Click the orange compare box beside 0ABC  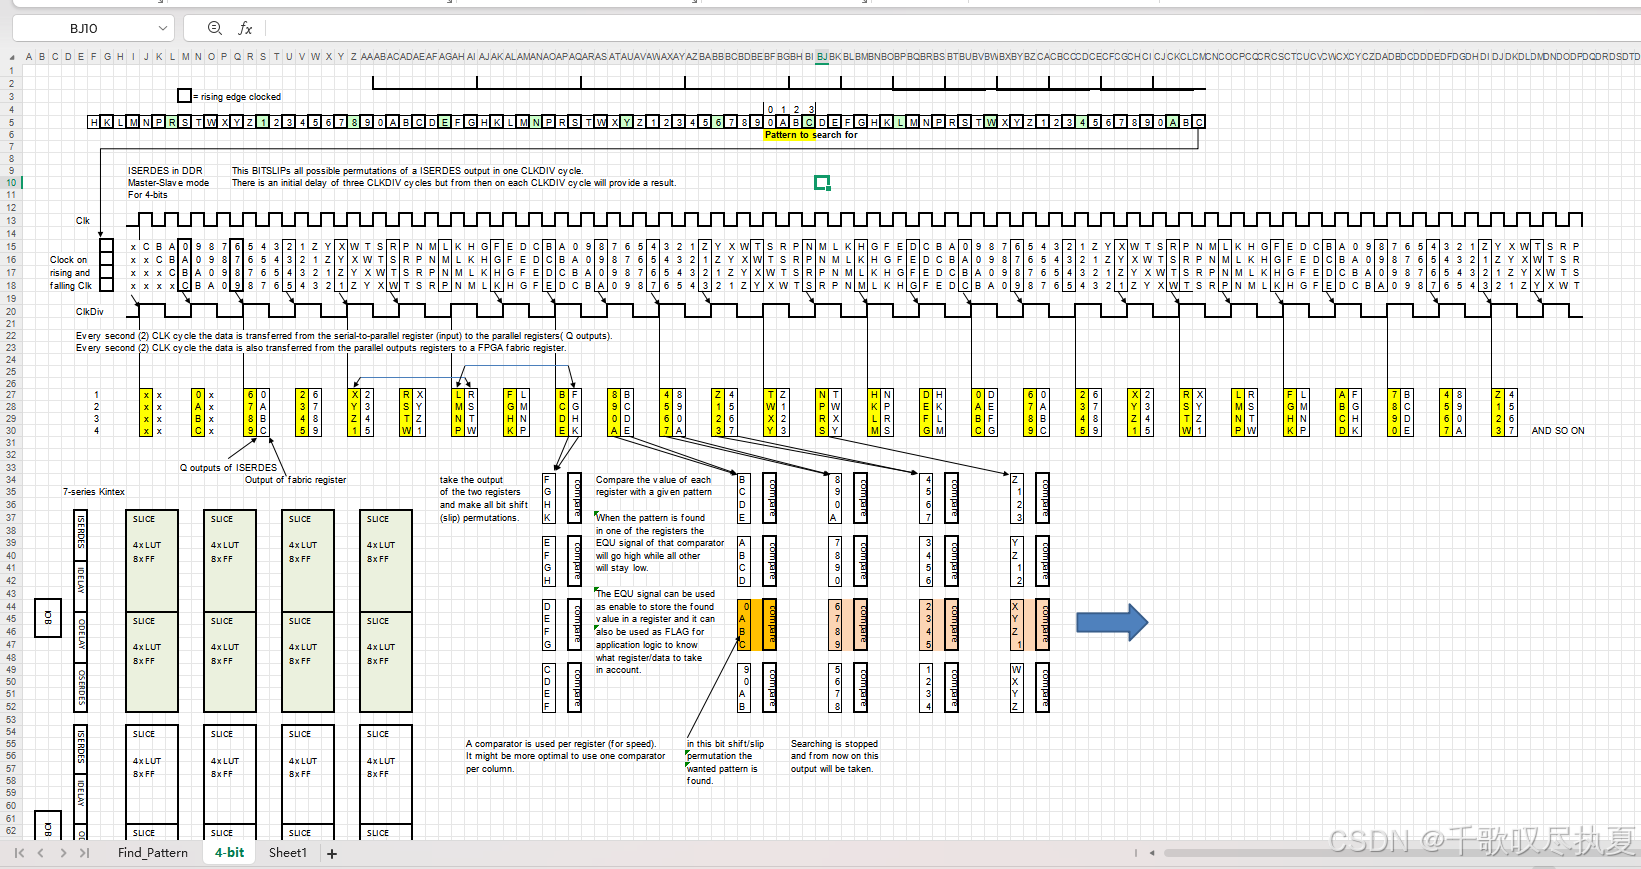click(x=770, y=625)
